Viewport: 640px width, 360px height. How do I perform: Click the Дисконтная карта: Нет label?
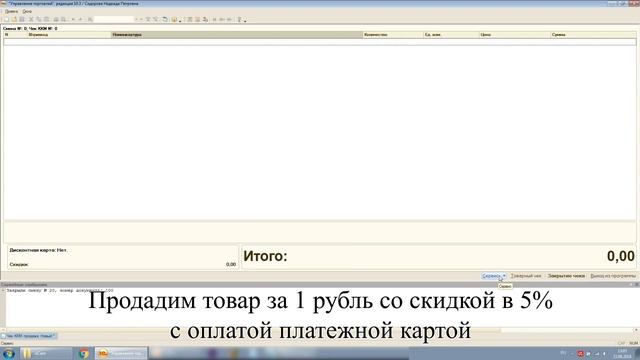38,250
